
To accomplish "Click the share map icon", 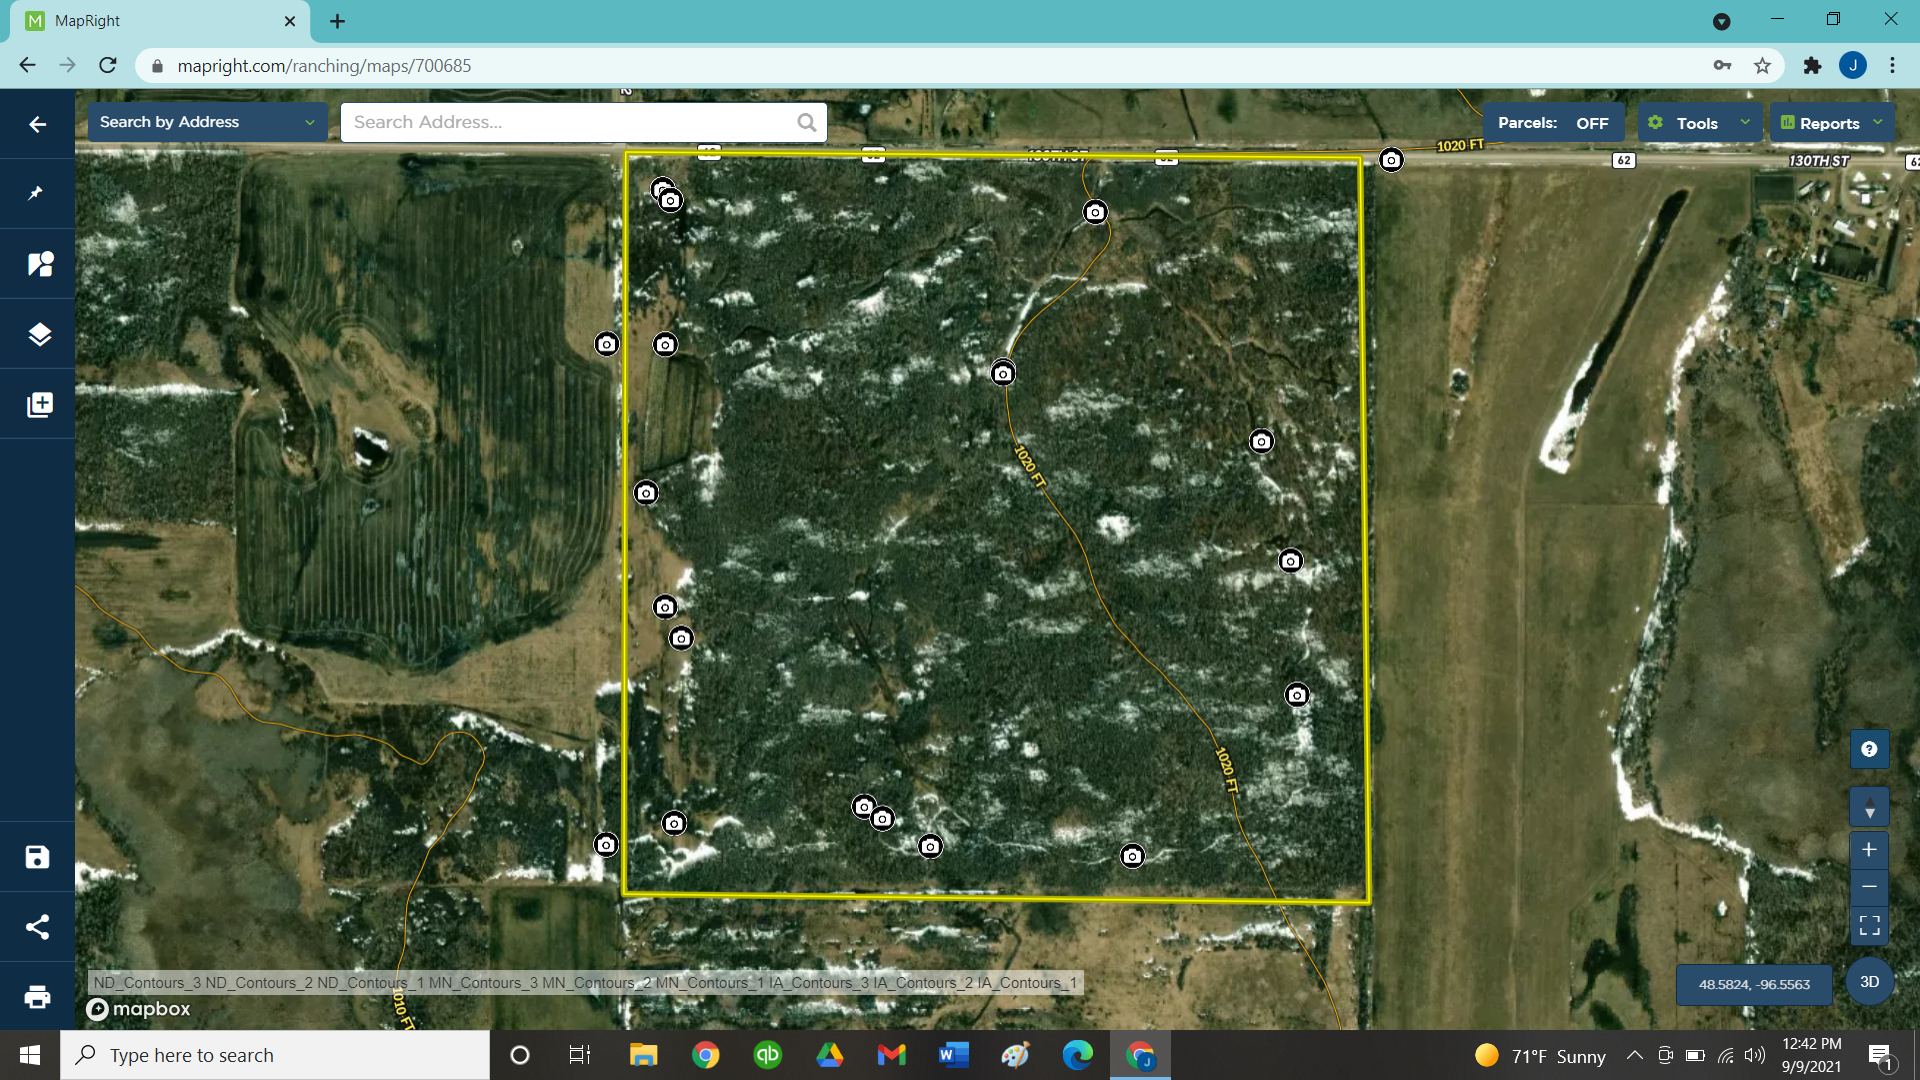I will 38,927.
